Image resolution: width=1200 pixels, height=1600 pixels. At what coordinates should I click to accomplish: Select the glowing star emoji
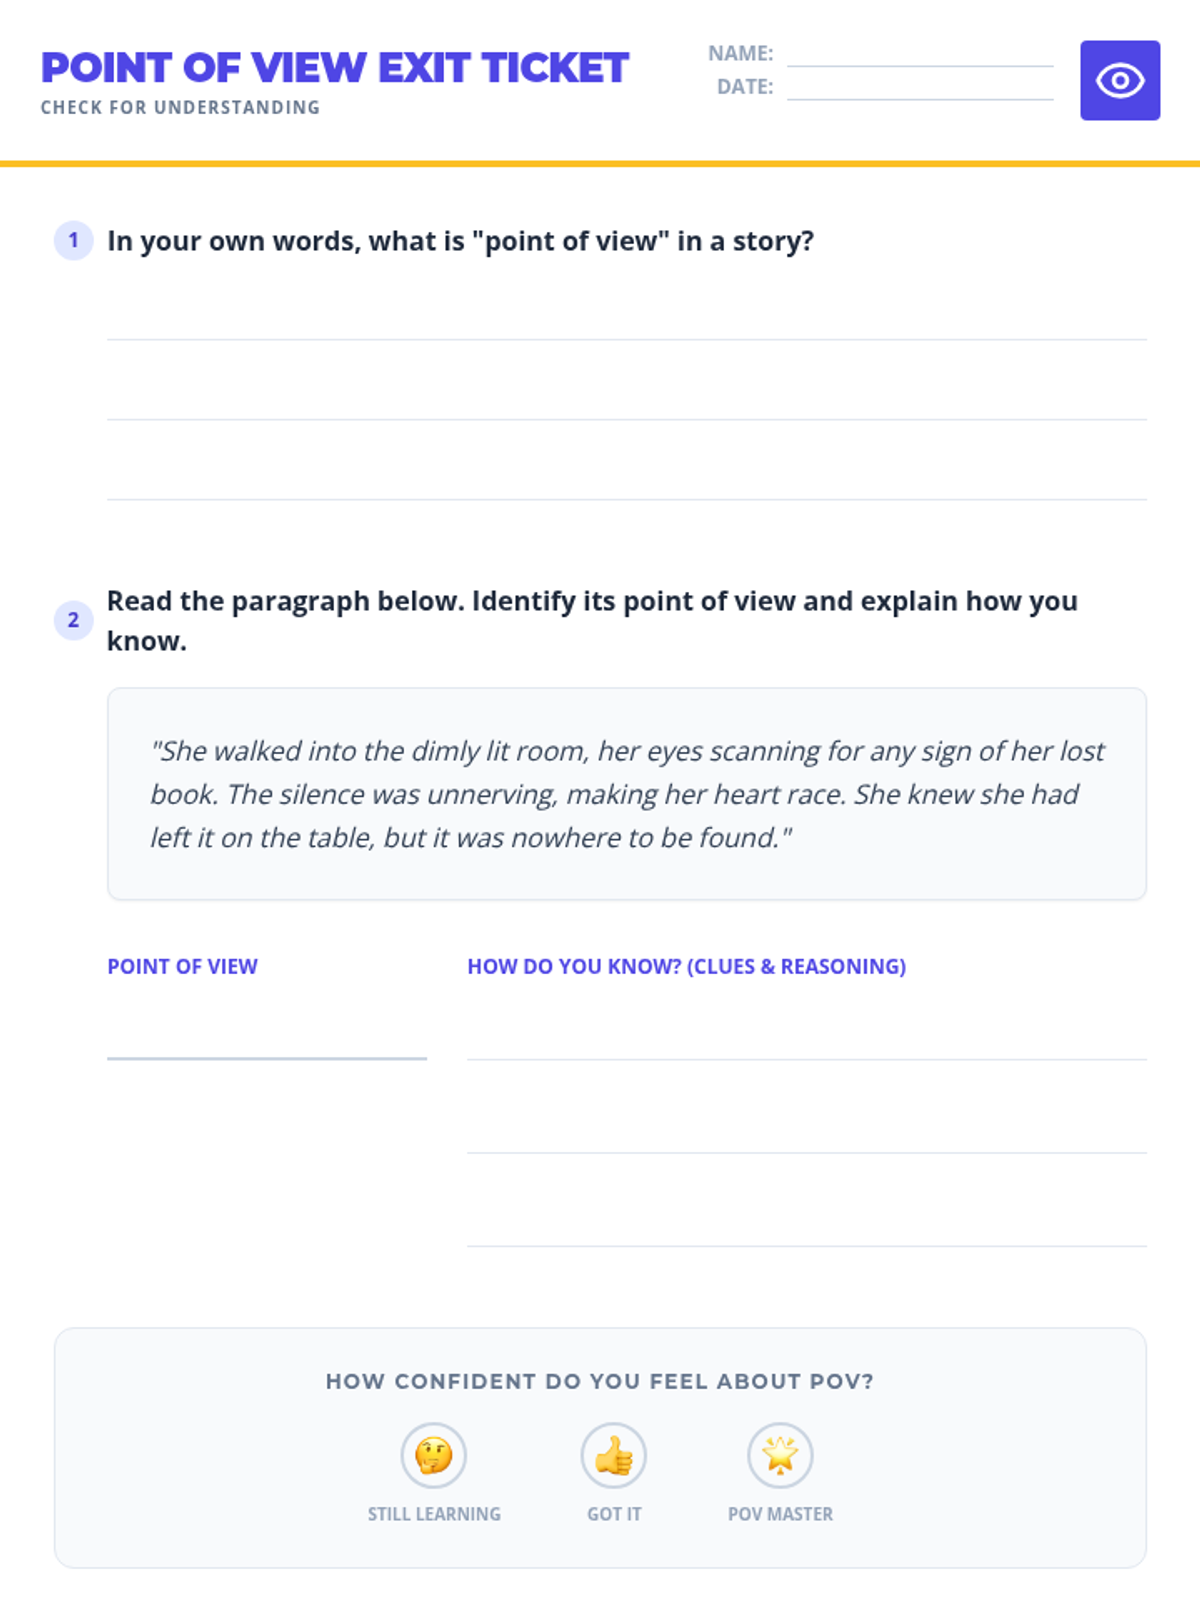coord(780,1455)
